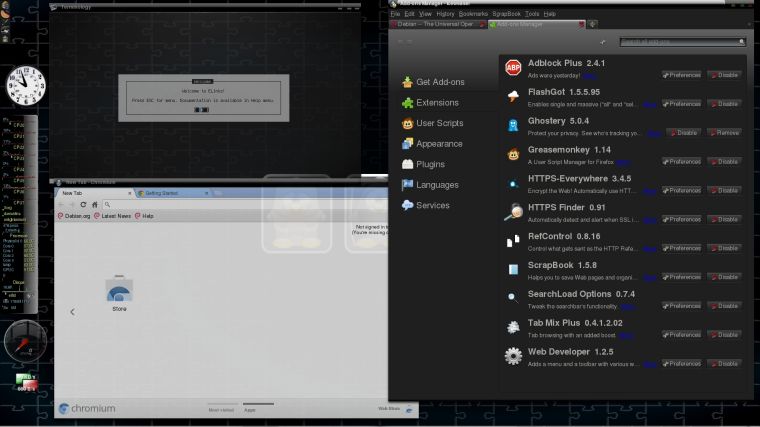Click the FlashGot cloud-lightning icon
The width and height of the screenshot is (760, 427).
[x=513, y=96]
